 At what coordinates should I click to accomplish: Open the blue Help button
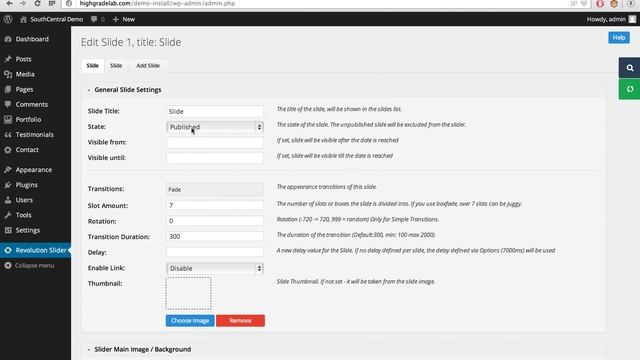pos(619,38)
